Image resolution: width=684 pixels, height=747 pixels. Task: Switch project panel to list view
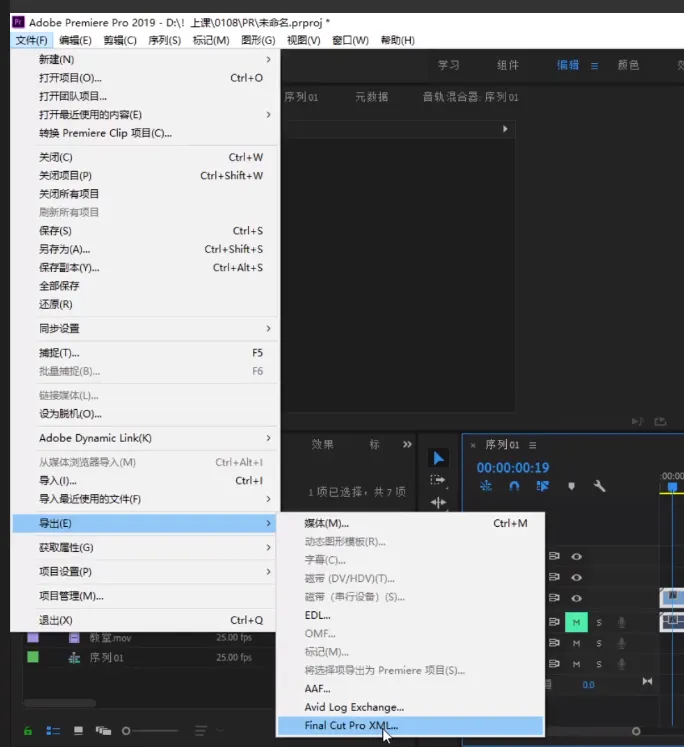[x=53, y=730]
